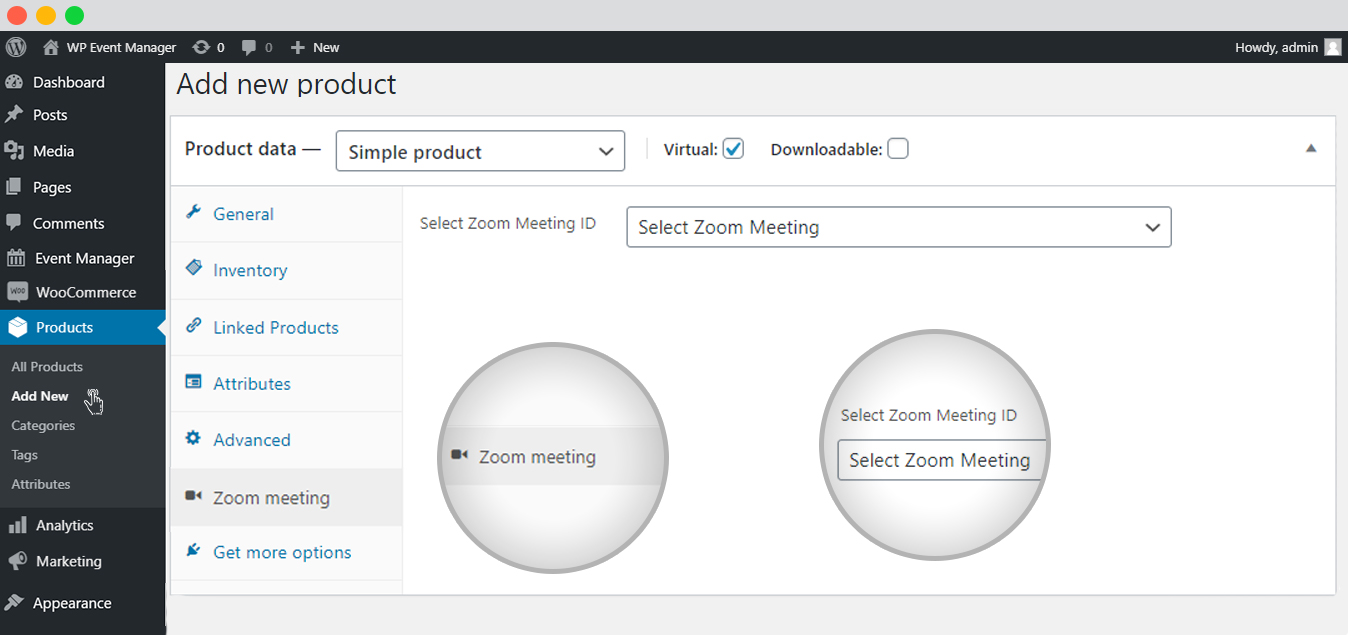Switch to the Advanced tab
The height and width of the screenshot is (635, 1348).
tap(286, 440)
